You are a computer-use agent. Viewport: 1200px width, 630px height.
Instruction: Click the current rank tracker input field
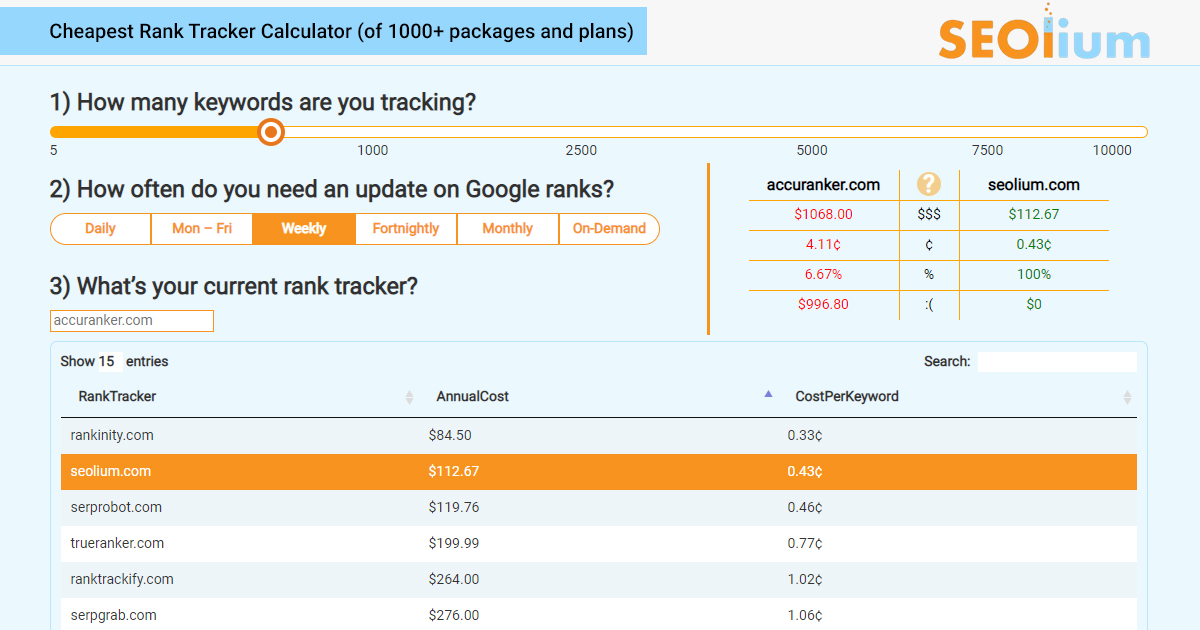[x=132, y=321]
